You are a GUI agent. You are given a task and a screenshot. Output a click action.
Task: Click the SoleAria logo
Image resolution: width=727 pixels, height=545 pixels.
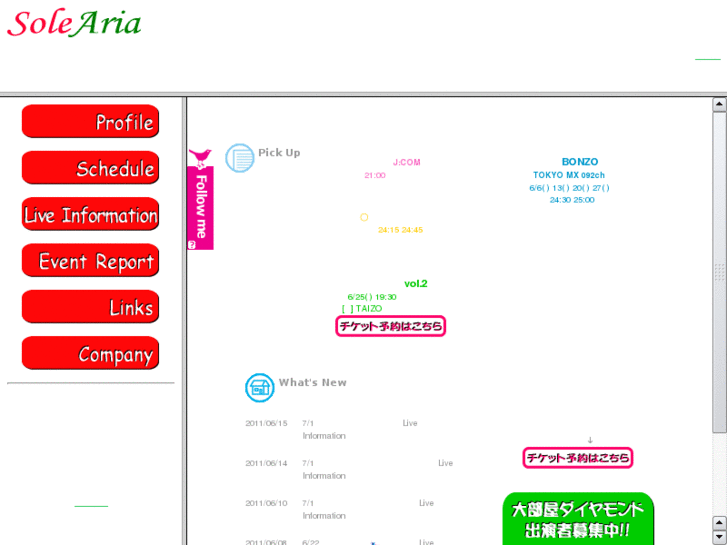[x=74, y=23]
